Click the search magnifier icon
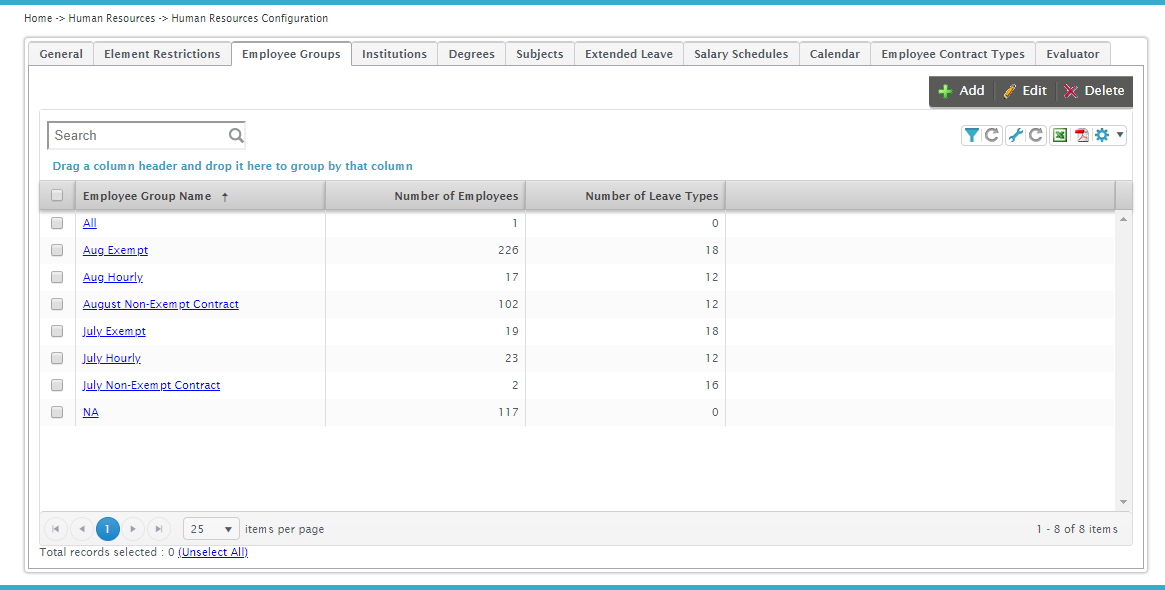This screenshot has height=590, width=1165. point(236,135)
